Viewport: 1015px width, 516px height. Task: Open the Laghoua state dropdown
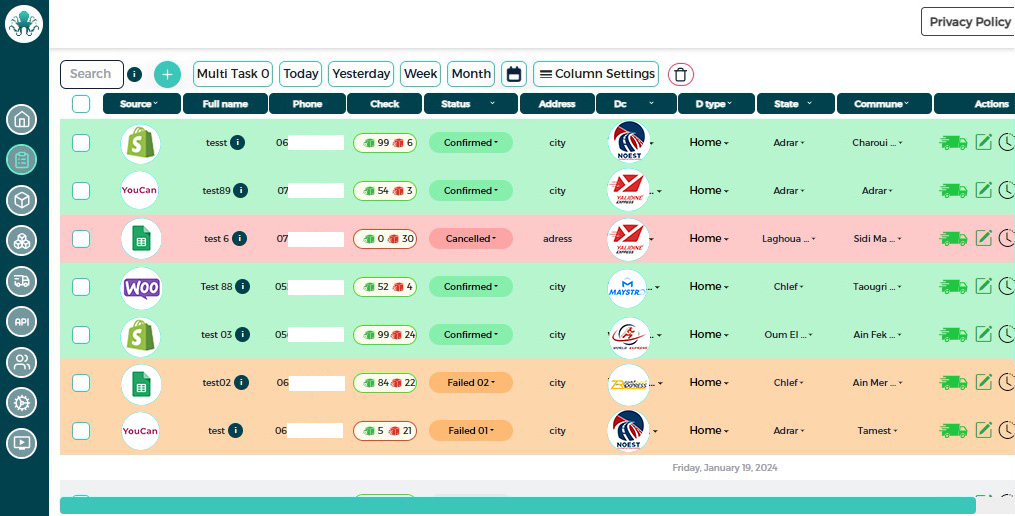tap(789, 239)
